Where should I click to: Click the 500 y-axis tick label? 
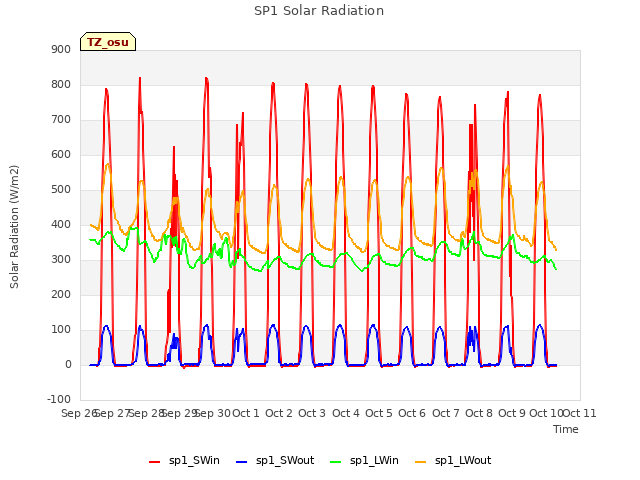pyautogui.click(x=61, y=189)
